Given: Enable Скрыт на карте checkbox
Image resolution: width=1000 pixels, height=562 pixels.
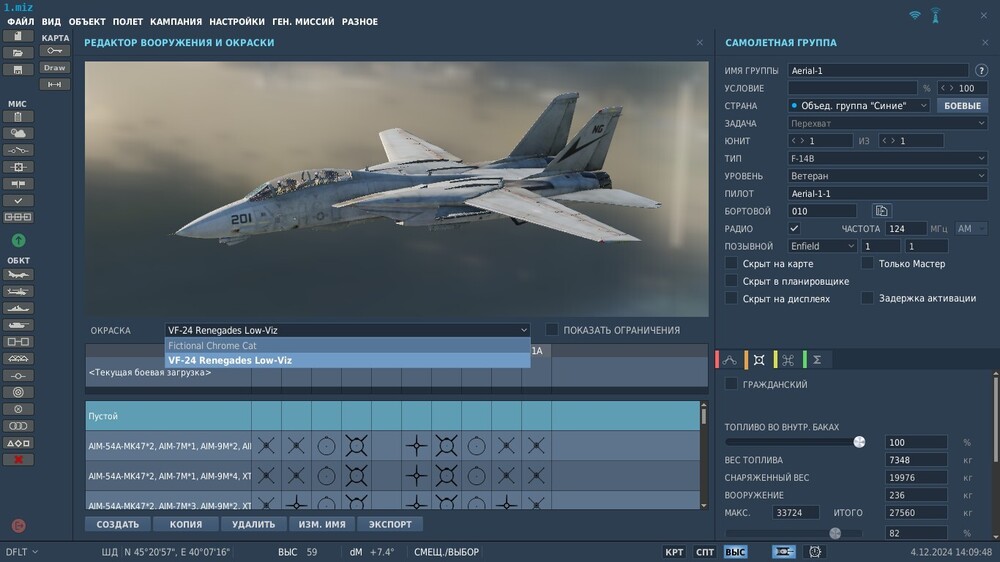Looking at the screenshot, I should 732,263.
